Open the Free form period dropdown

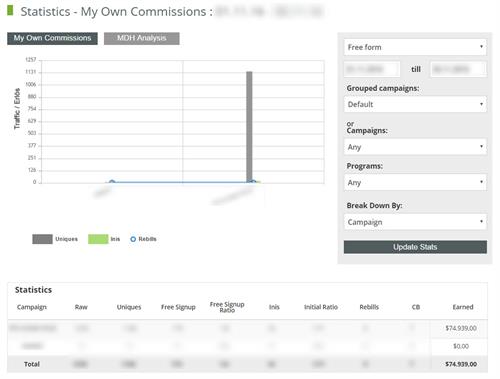[415, 47]
